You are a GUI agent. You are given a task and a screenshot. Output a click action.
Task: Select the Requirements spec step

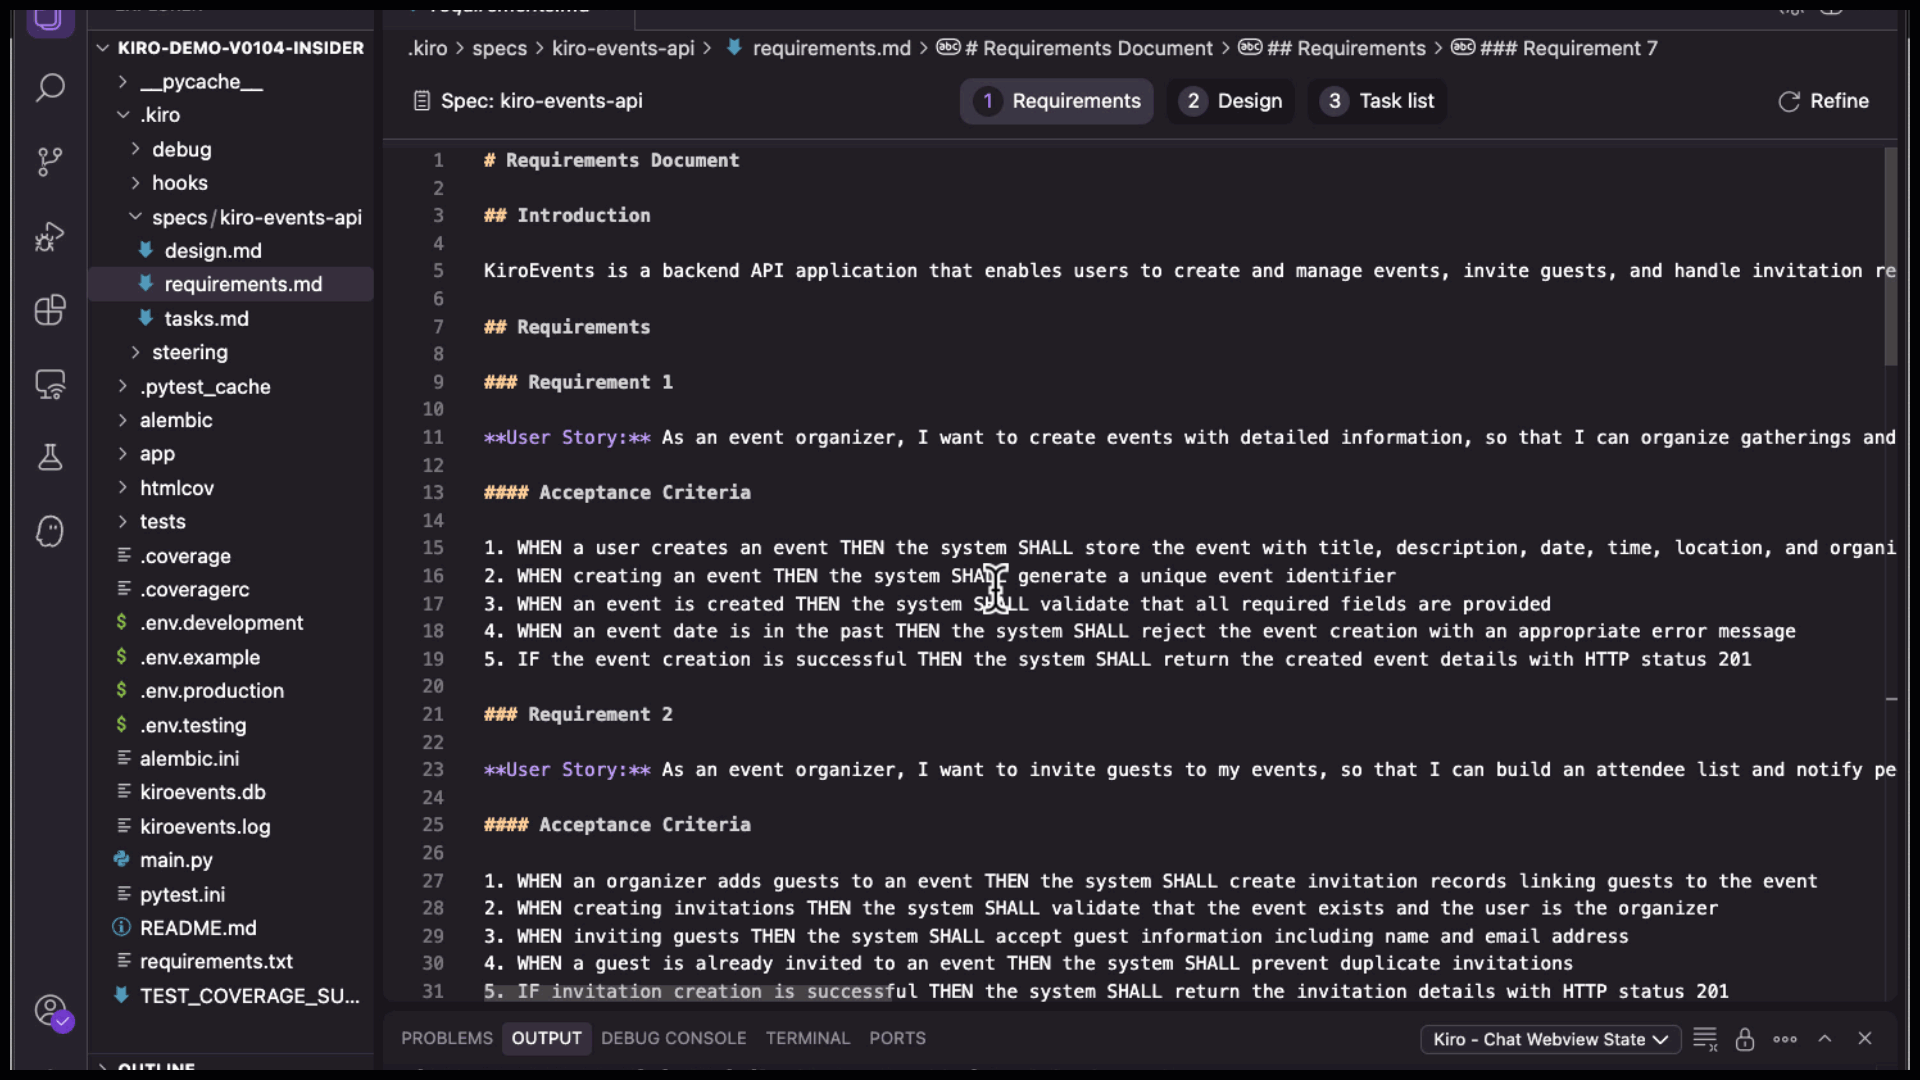(1057, 101)
